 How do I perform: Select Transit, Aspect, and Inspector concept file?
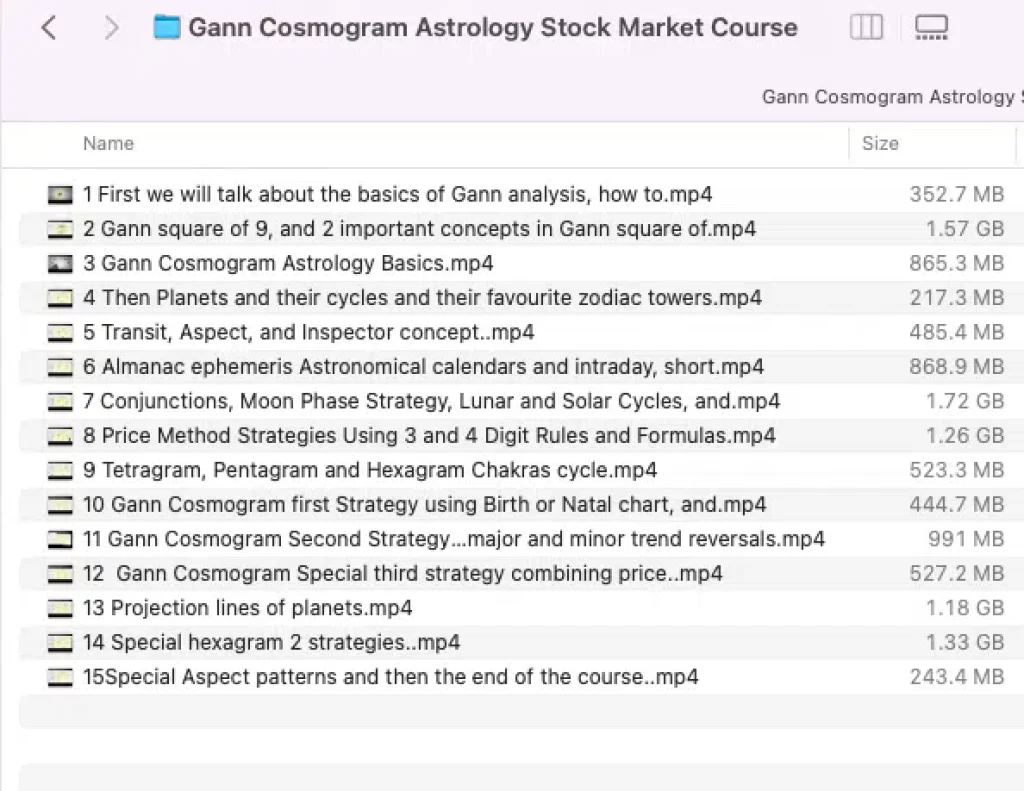(x=308, y=332)
